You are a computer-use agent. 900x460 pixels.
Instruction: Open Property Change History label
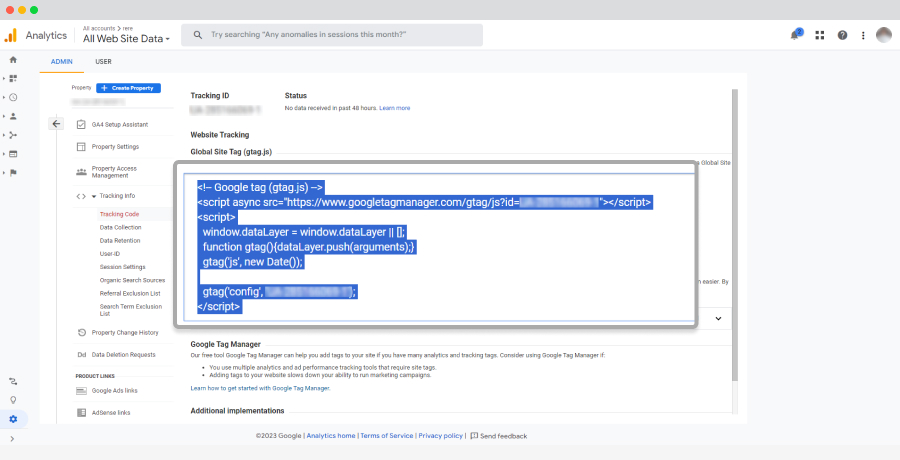(x=125, y=333)
